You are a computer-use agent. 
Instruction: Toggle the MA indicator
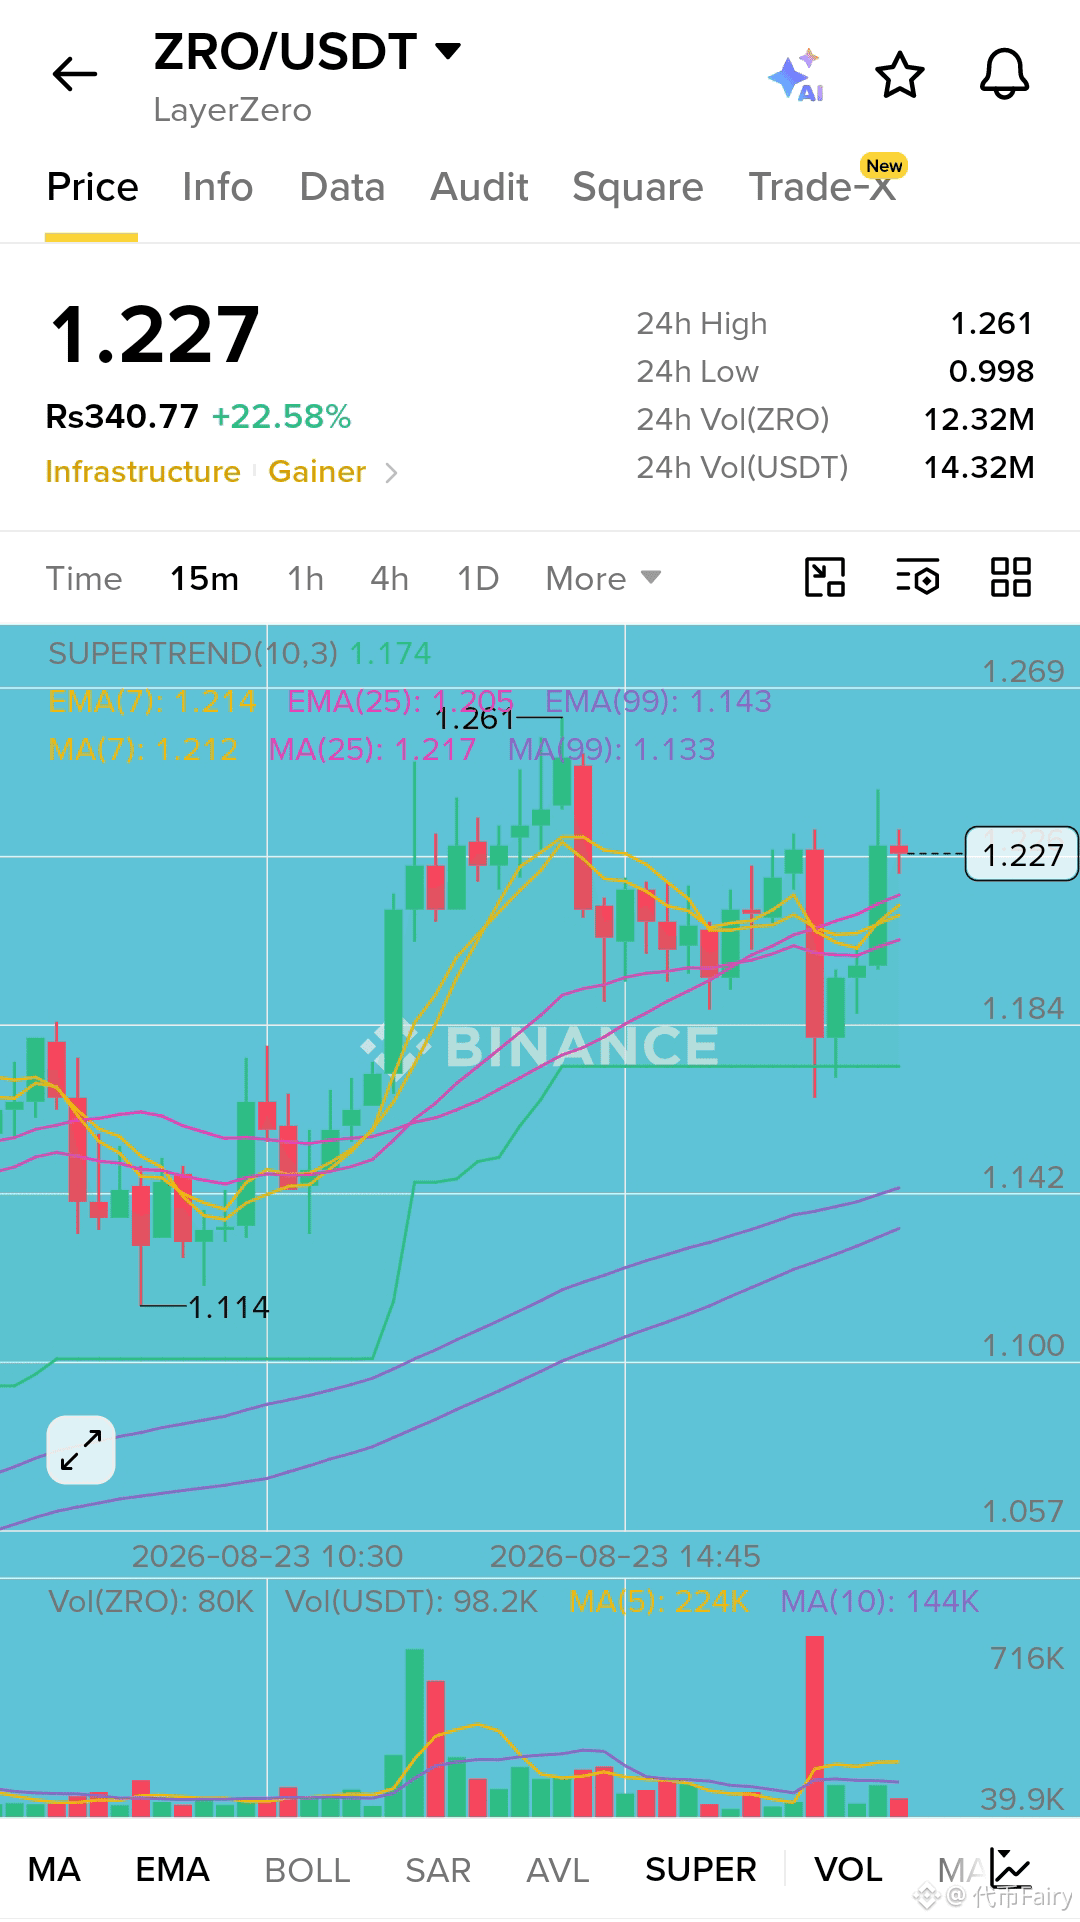(x=54, y=1869)
